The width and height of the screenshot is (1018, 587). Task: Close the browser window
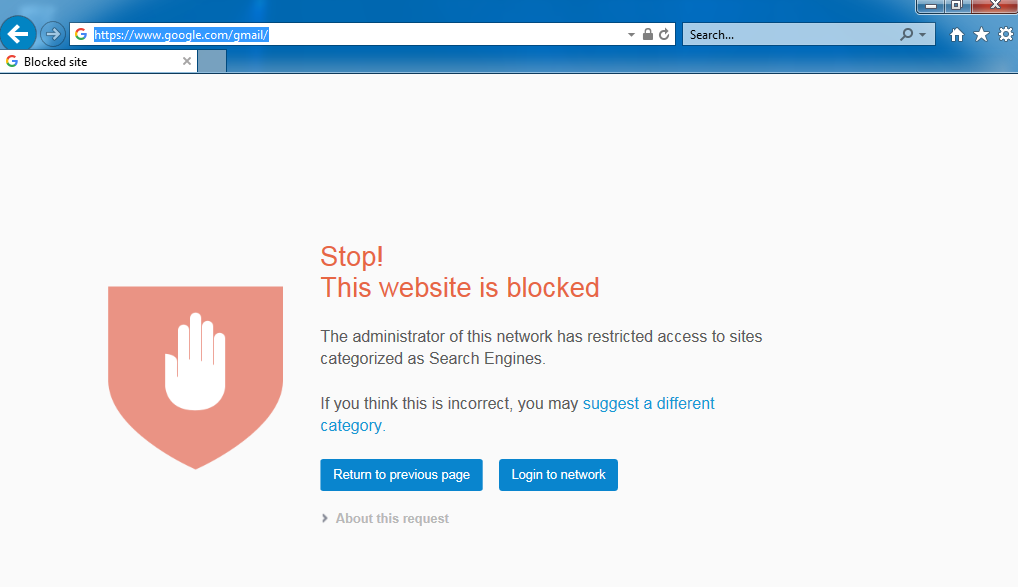point(995,6)
